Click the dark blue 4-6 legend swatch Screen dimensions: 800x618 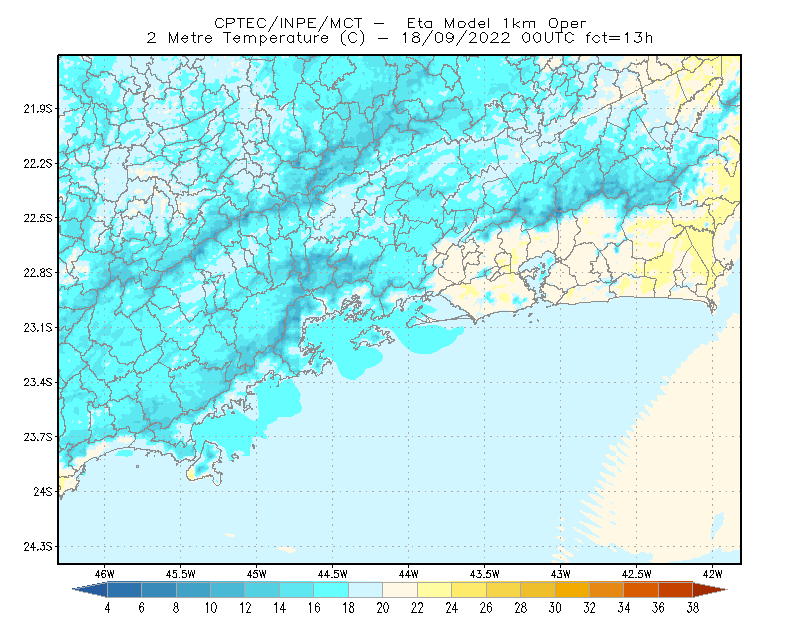coord(124,590)
